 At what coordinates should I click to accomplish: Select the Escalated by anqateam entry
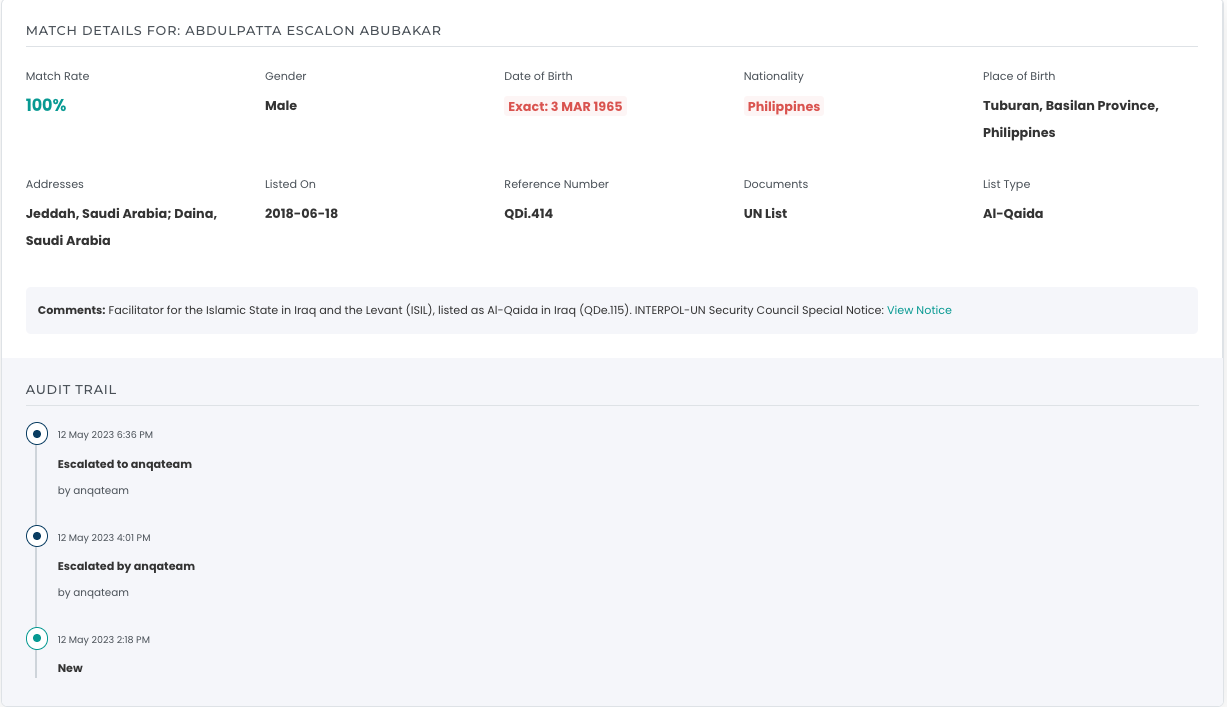click(126, 566)
